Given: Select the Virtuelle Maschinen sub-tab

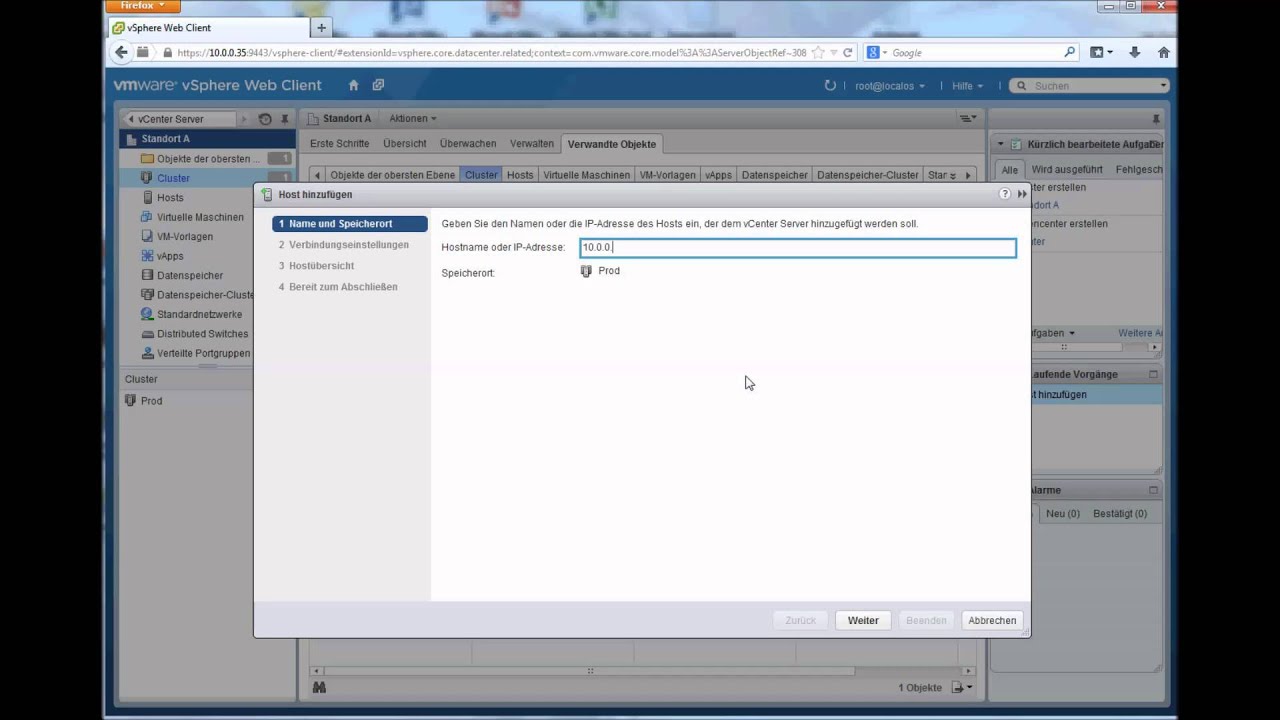Looking at the screenshot, I should (x=587, y=175).
